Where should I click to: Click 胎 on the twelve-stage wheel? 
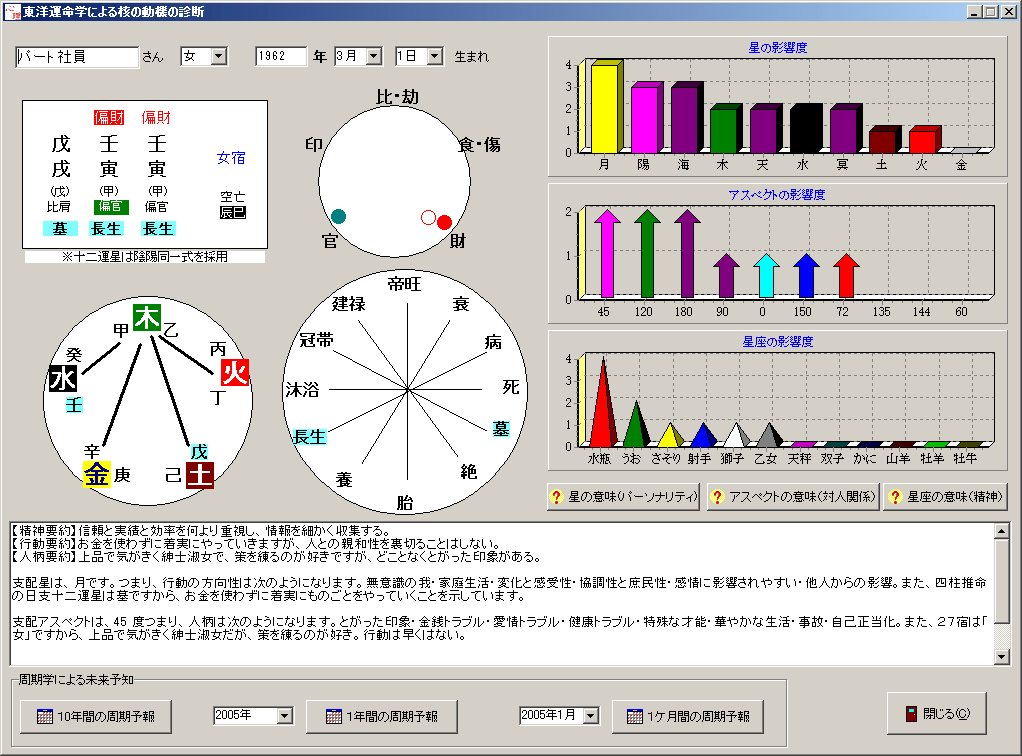click(x=404, y=502)
